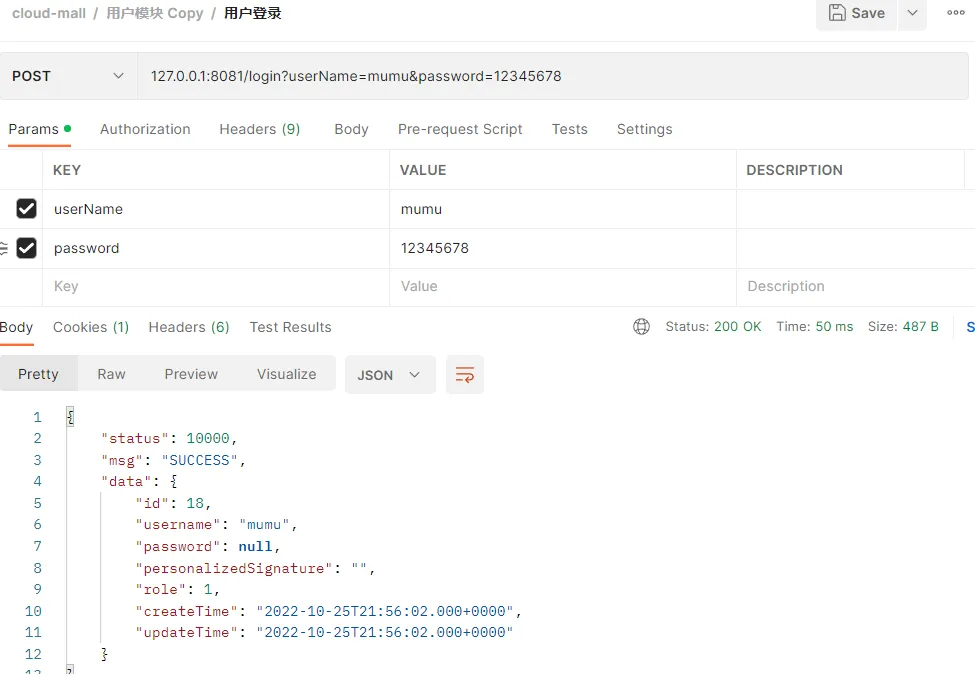Uncheck the password parameter checkbox

click(x=27, y=248)
